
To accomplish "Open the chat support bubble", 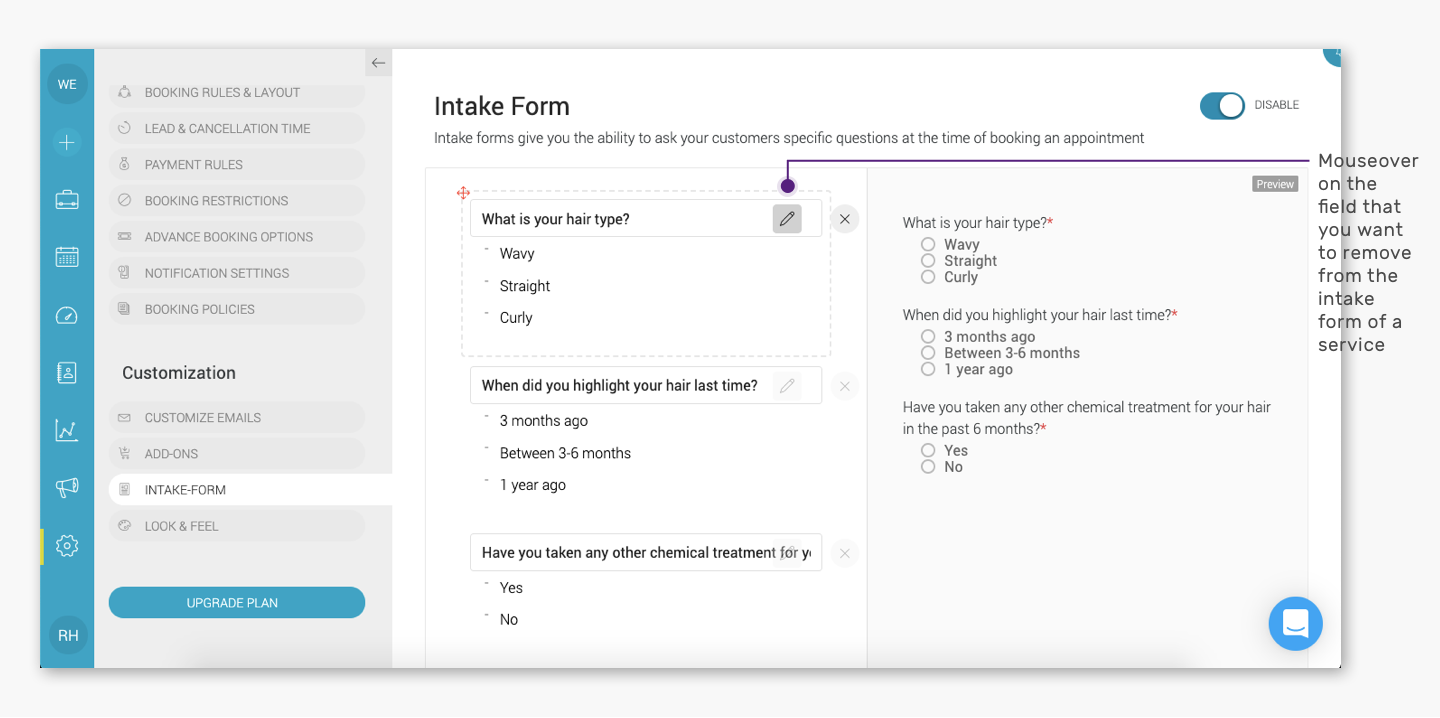I will 1295,624.
